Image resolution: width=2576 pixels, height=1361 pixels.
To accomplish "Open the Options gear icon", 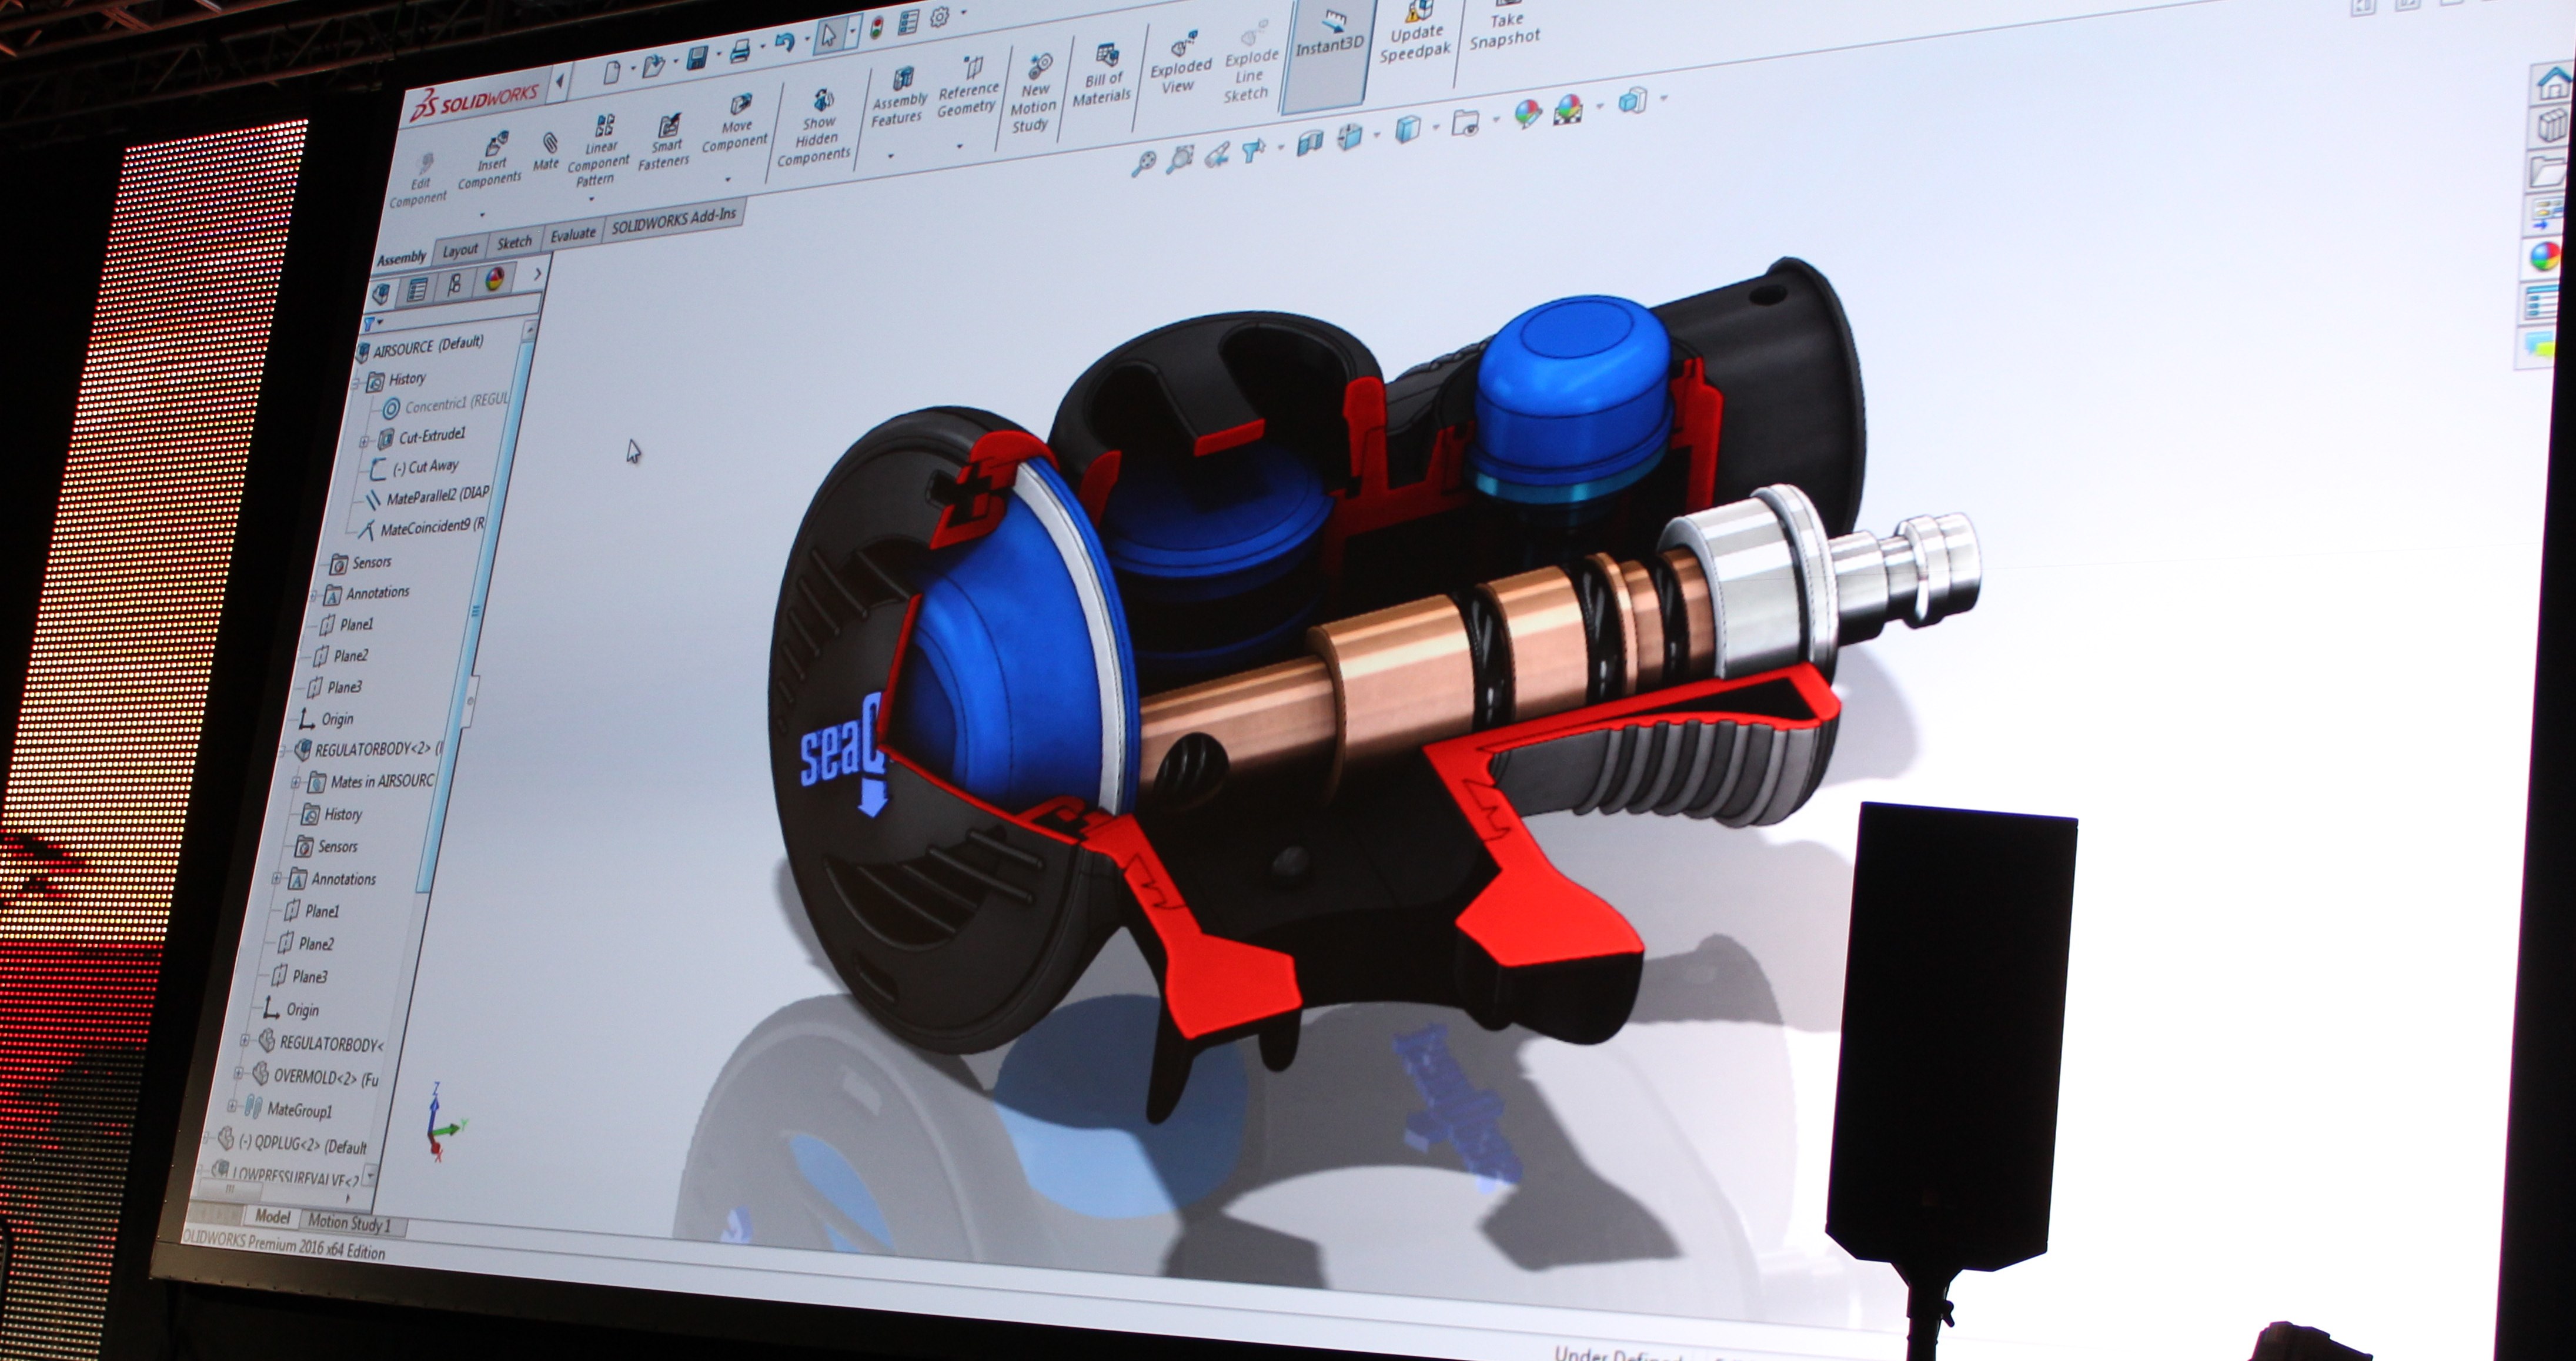I will (939, 18).
